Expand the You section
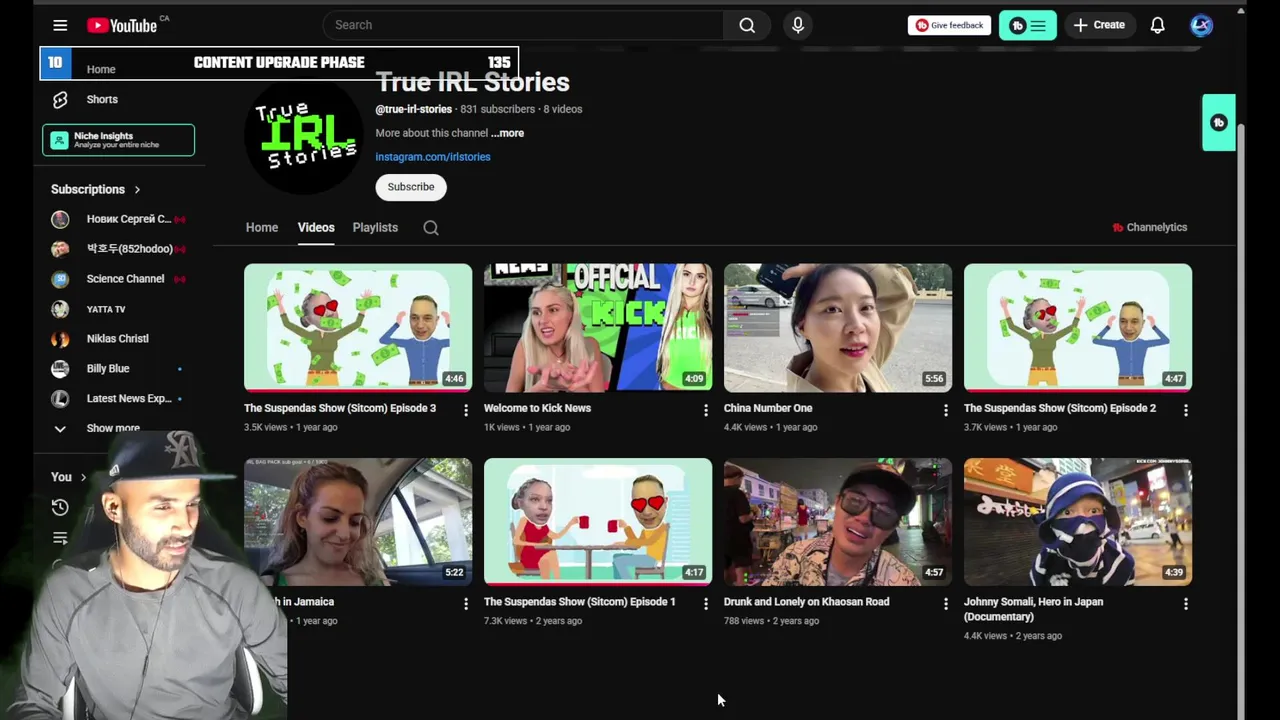This screenshot has height=720, width=1280. (x=68, y=477)
